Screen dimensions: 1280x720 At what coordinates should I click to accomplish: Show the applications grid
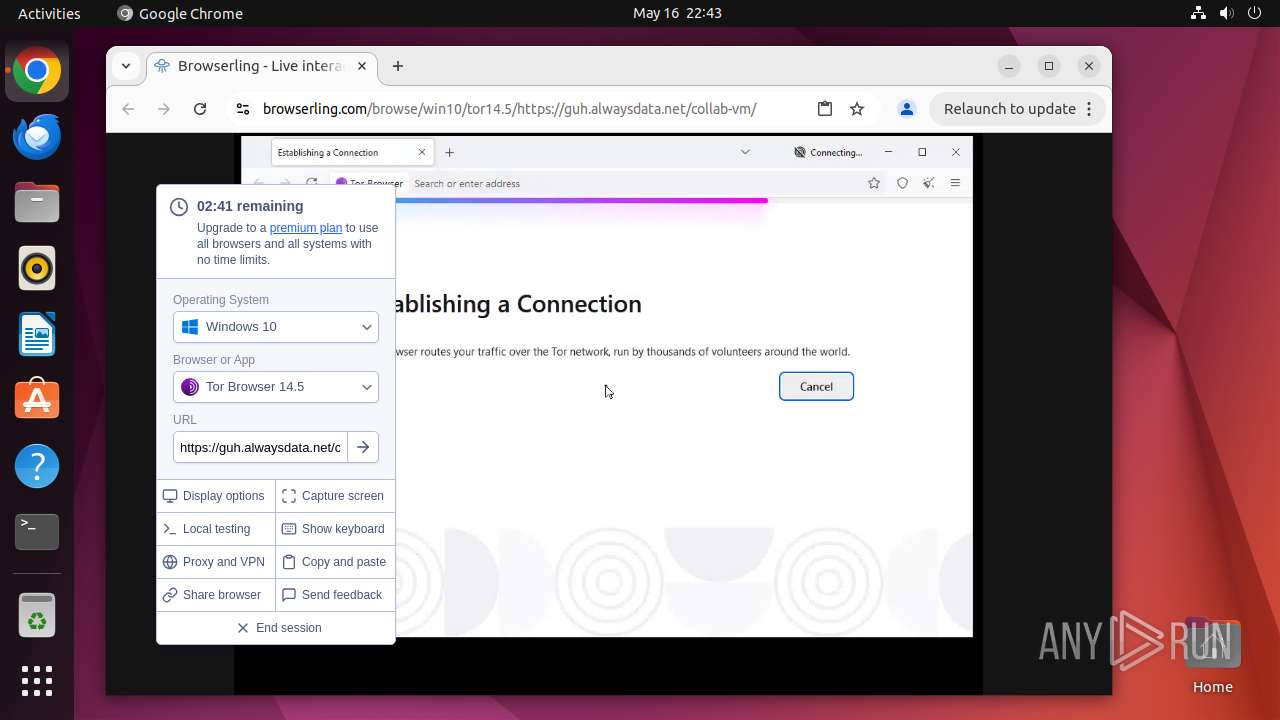click(37, 681)
